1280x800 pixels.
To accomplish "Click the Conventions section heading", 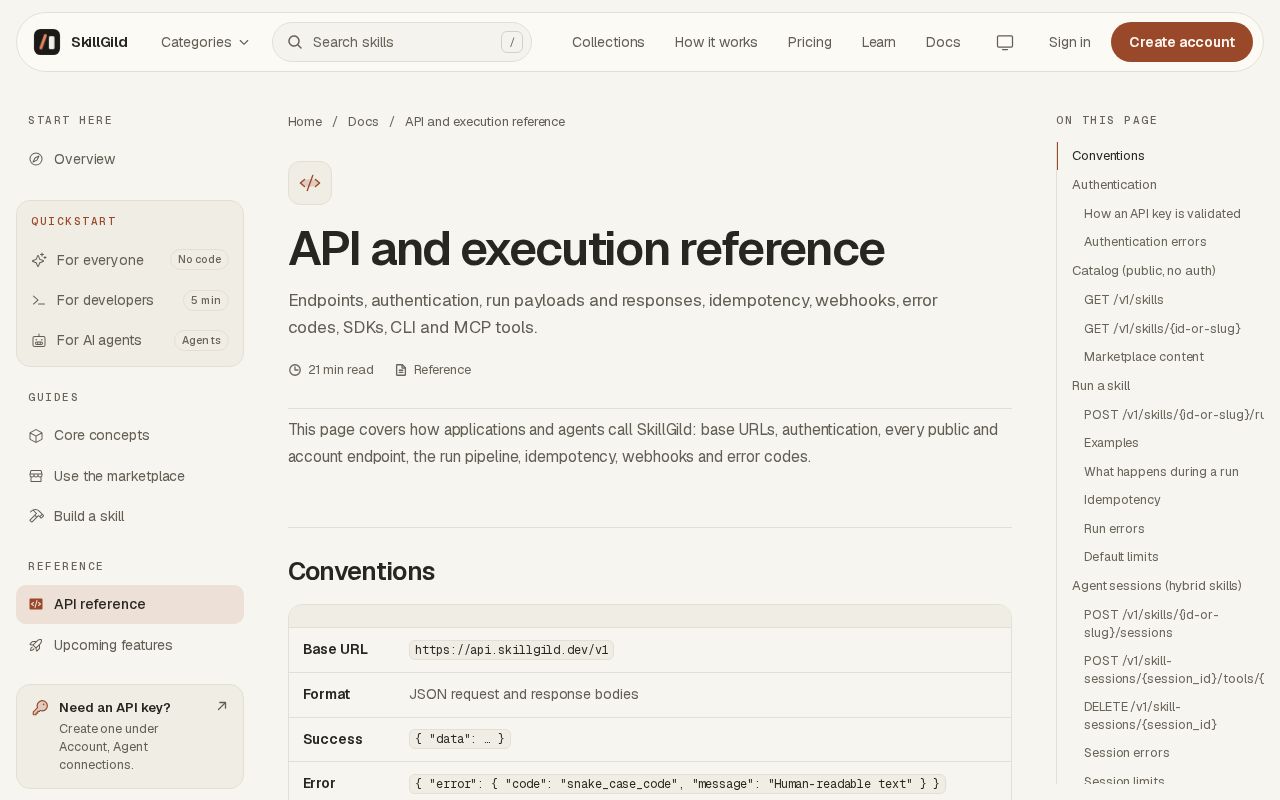I will pyautogui.click(x=361, y=572).
